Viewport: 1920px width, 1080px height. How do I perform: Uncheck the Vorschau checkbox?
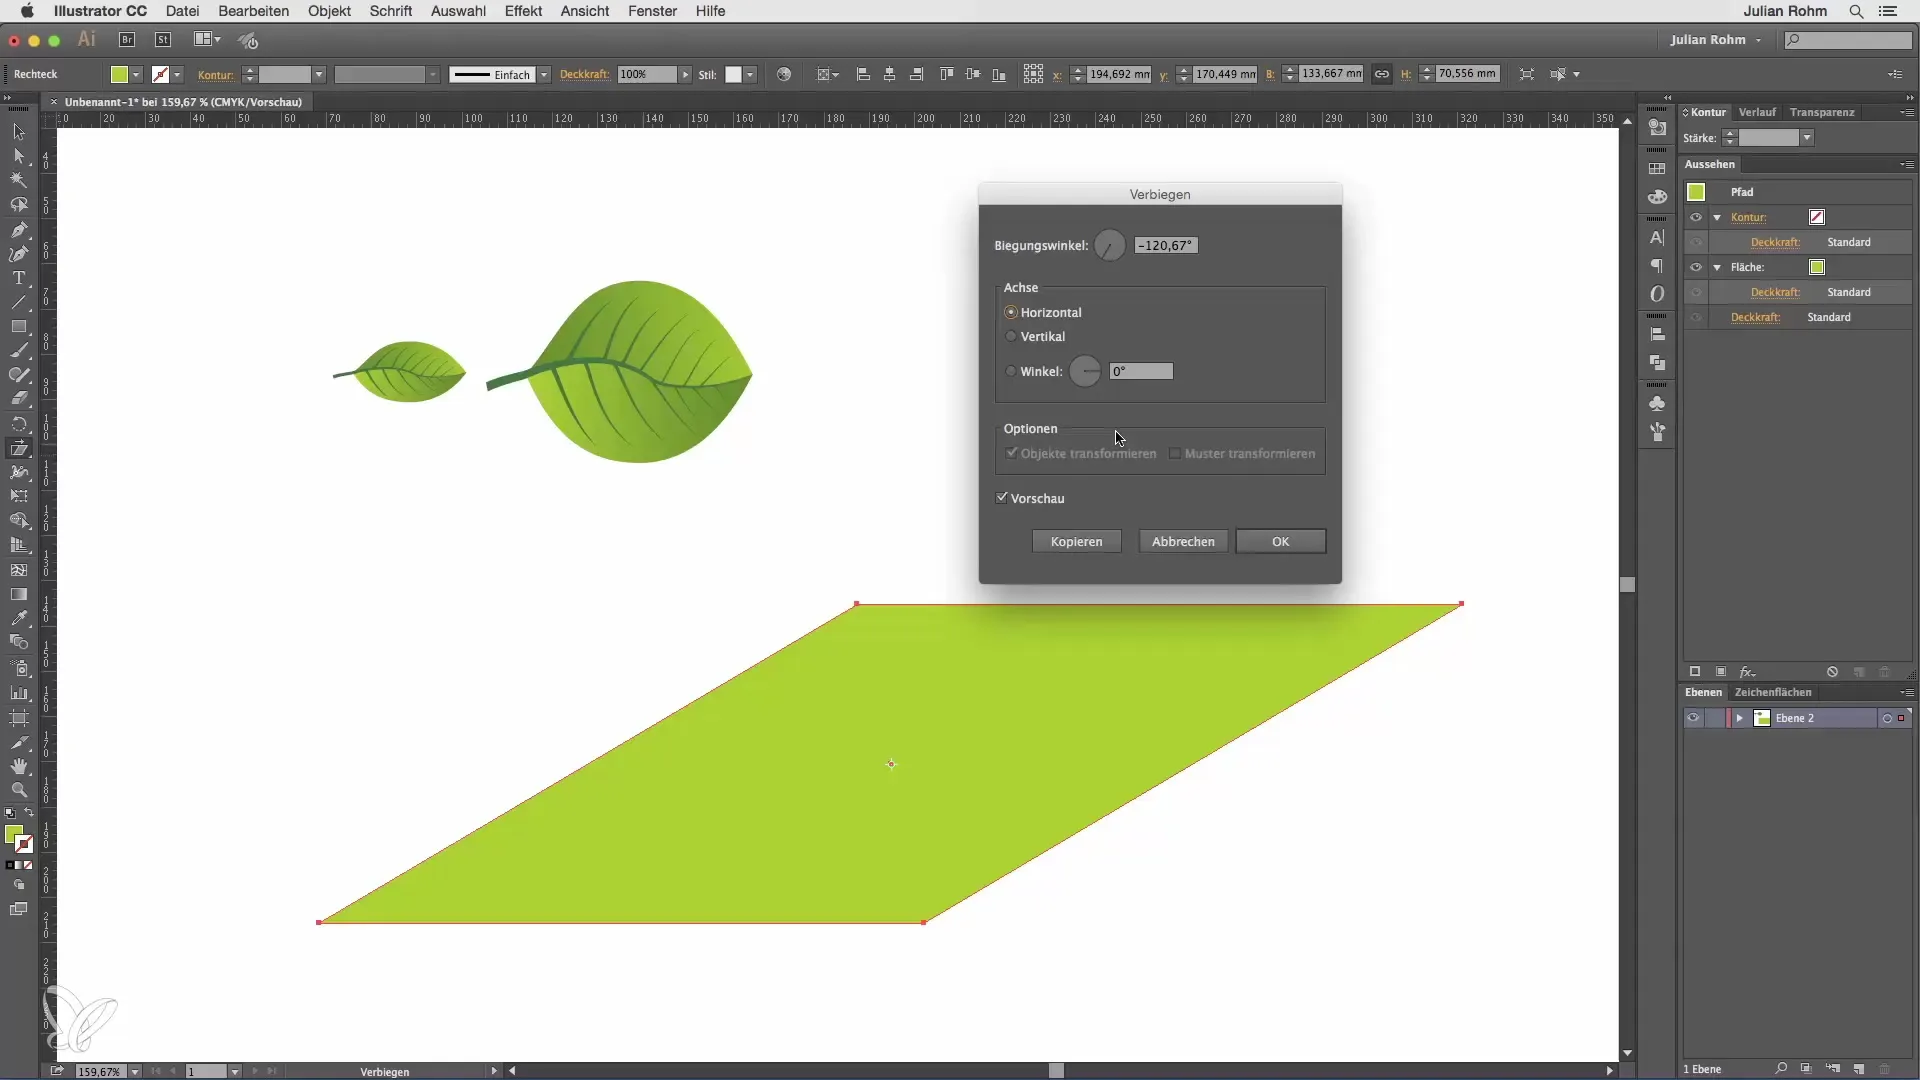1002,498
